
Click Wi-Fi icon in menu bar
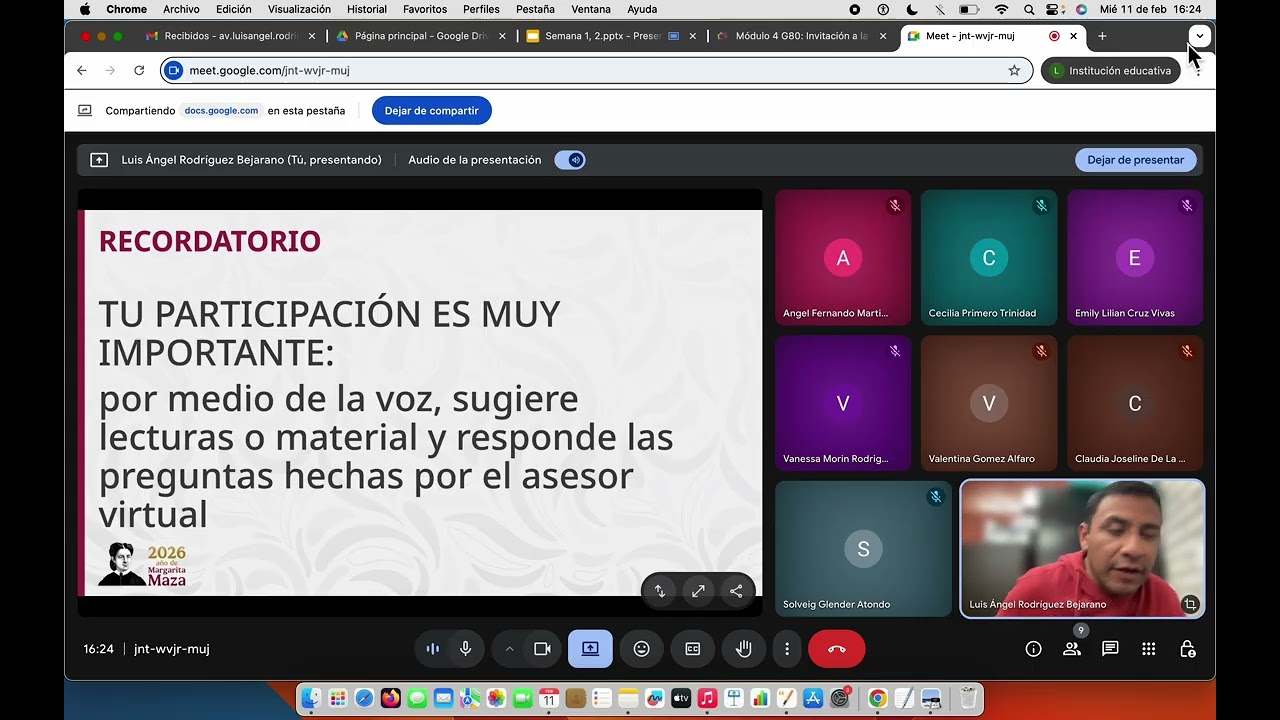tap(1001, 9)
